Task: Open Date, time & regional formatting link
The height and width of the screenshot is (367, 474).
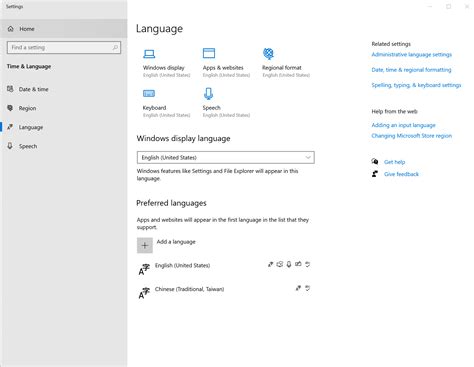Action: [x=411, y=70]
